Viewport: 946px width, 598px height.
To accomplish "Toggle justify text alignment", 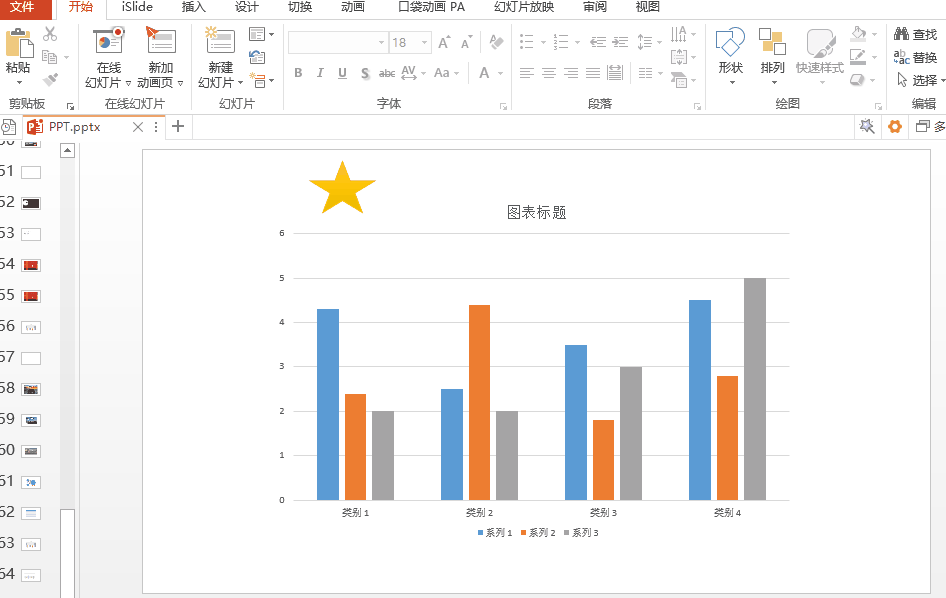I will click(593, 74).
